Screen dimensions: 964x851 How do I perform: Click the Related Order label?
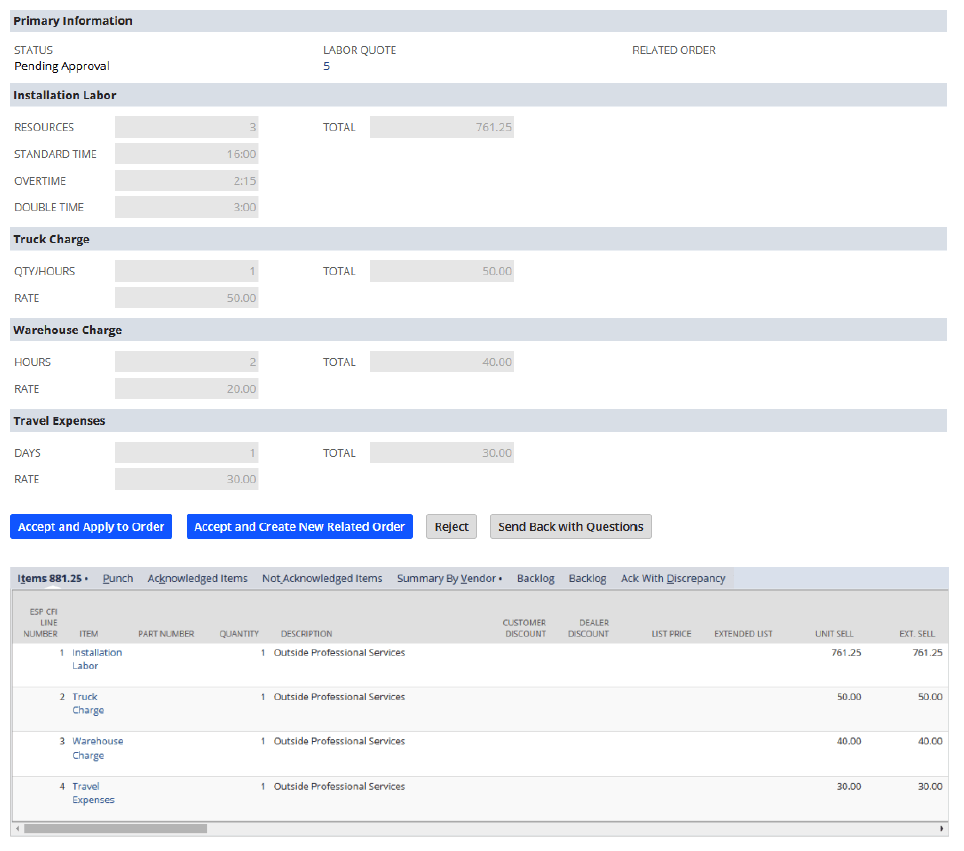pyautogui.click(x=674, y=50)
